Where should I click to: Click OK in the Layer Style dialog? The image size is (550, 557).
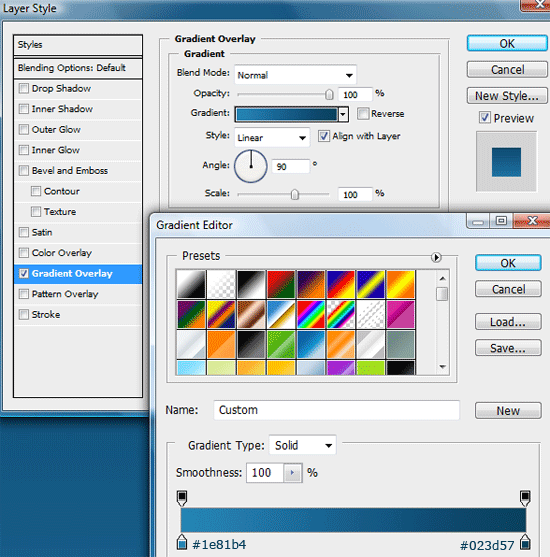click(507, 43)
